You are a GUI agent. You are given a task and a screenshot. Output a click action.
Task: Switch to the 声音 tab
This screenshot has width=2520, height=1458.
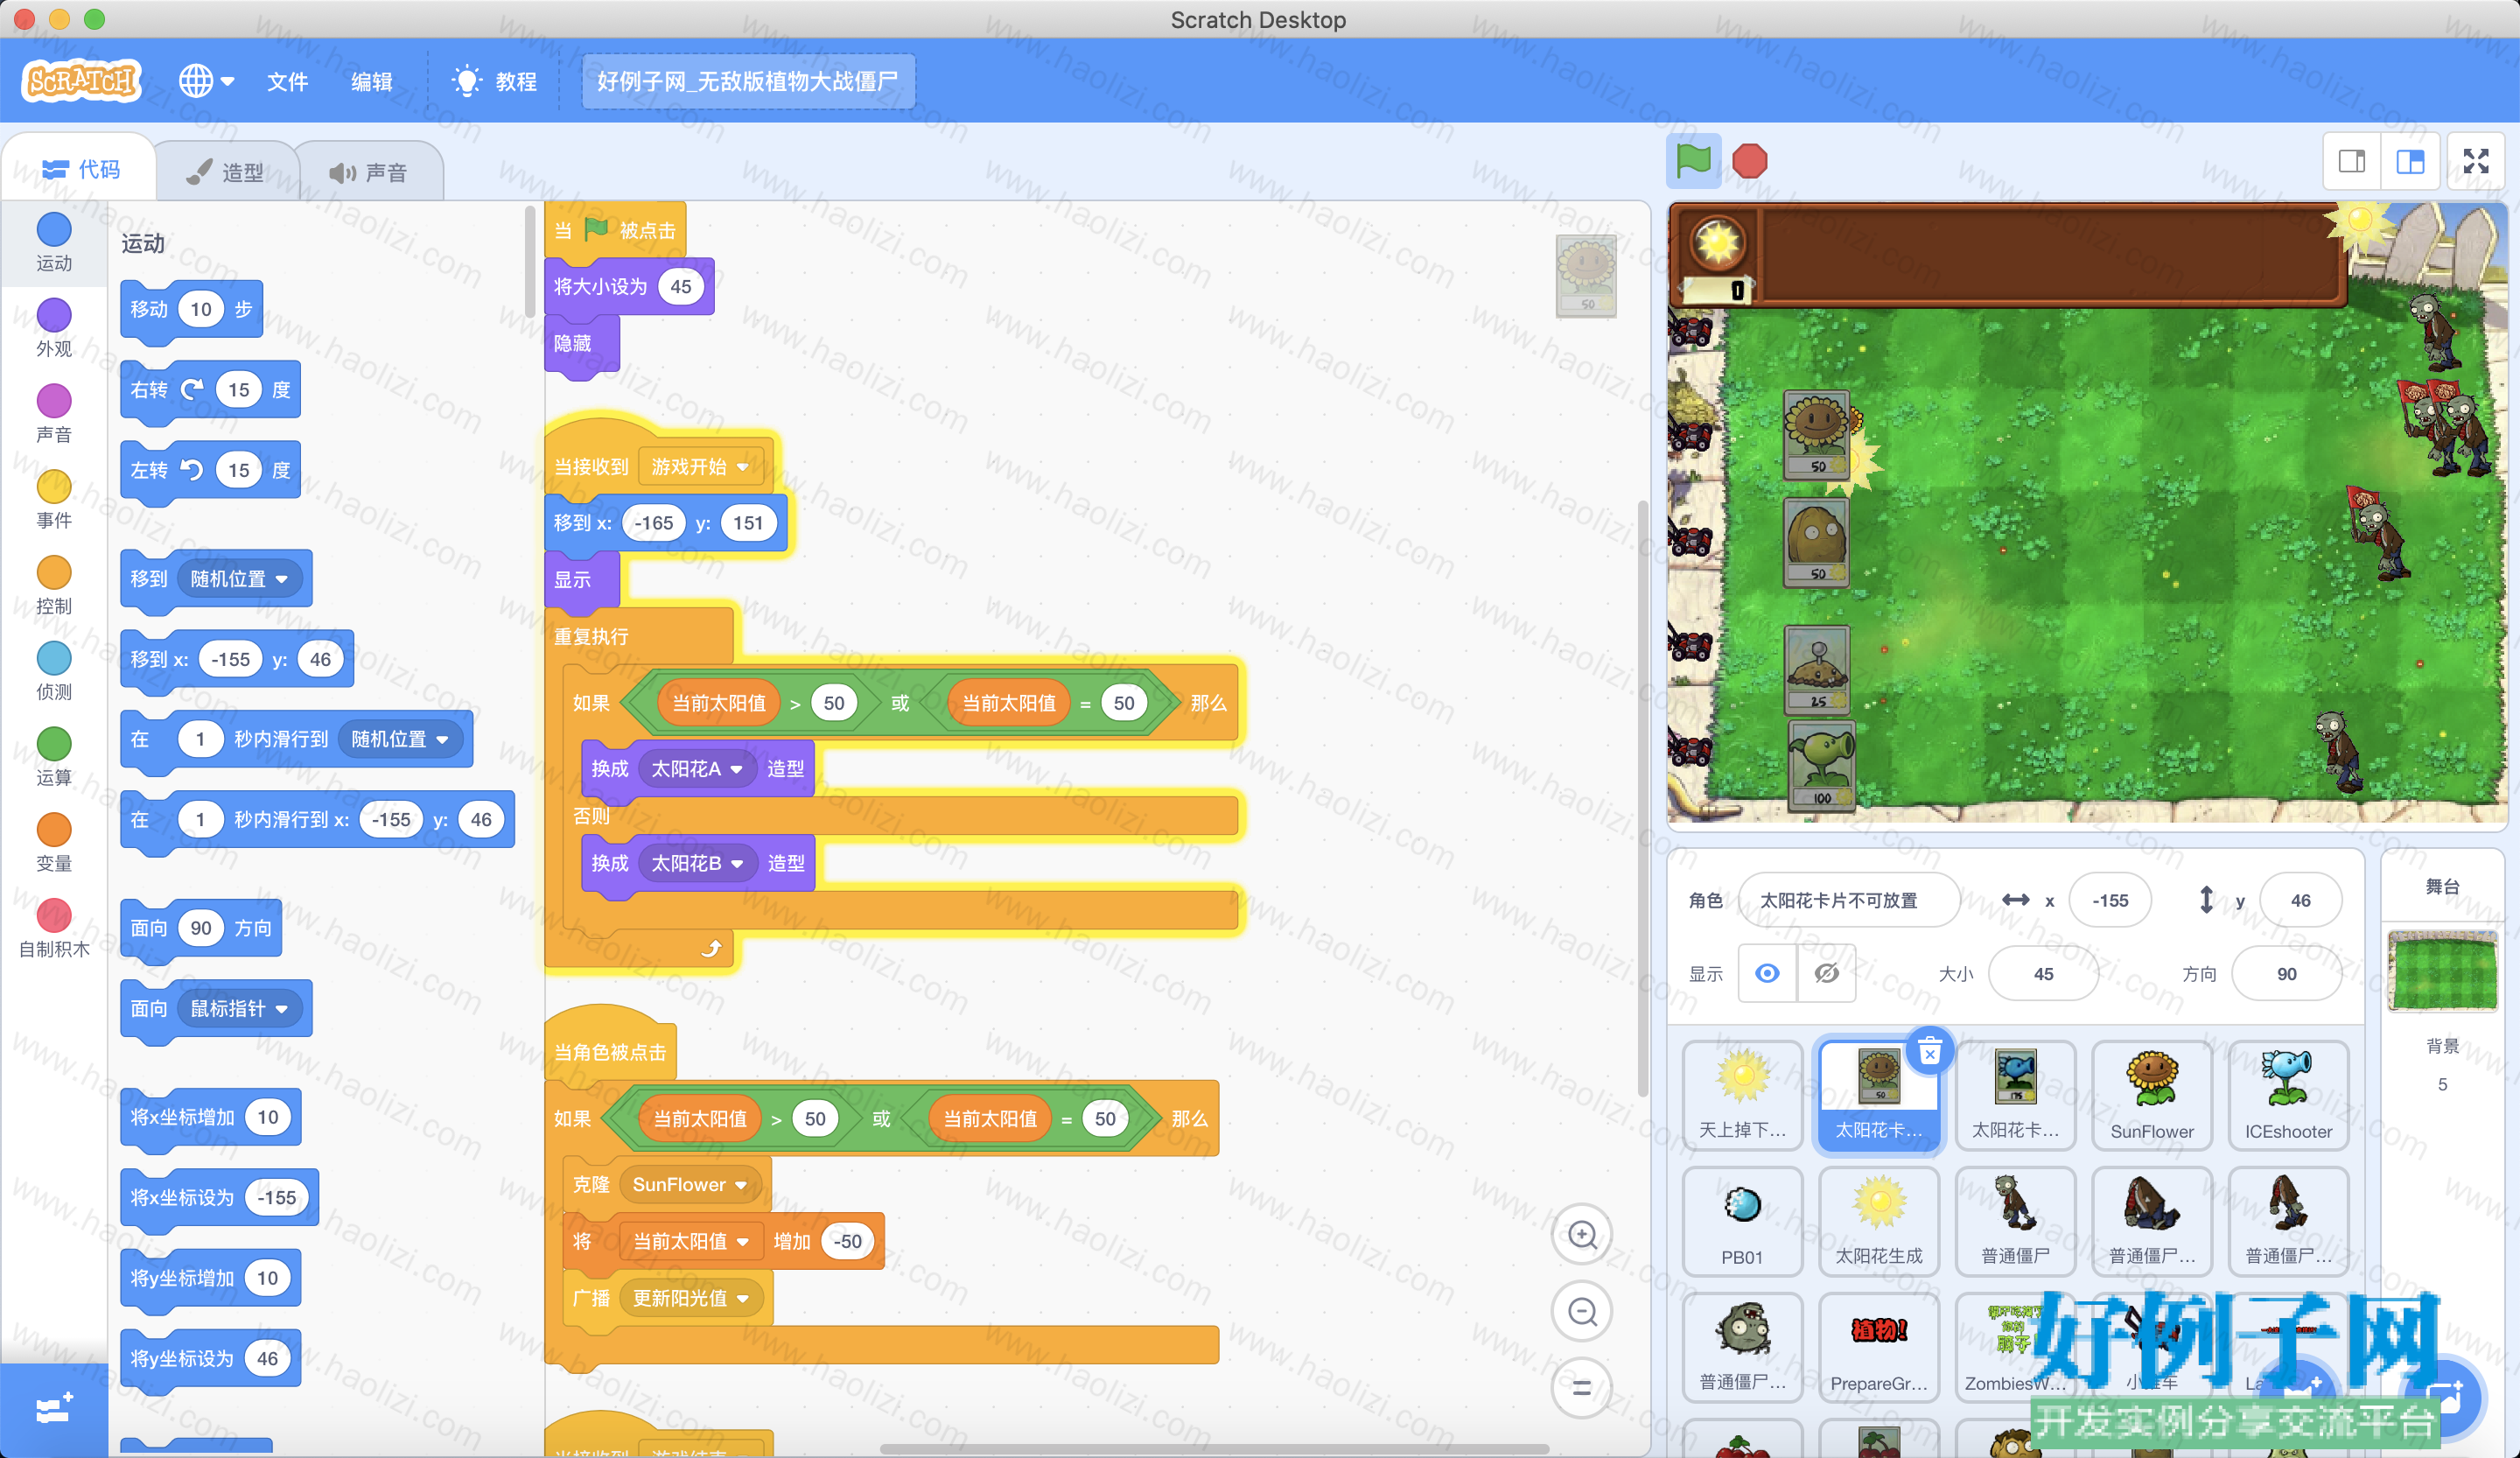coord(368,172)
